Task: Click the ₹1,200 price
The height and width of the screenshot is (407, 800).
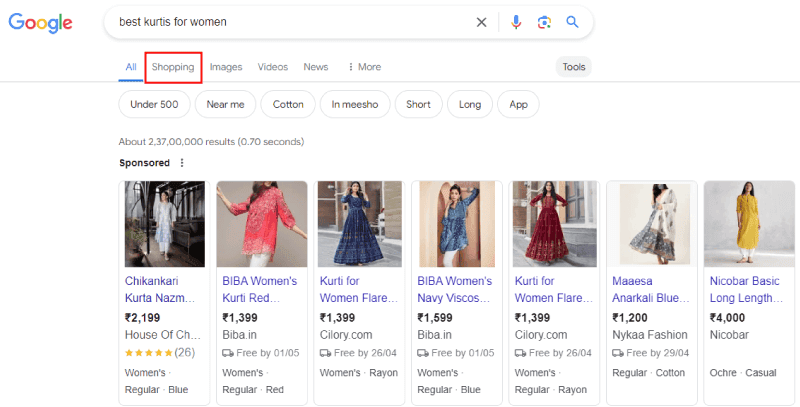Action: click(630, 318)
